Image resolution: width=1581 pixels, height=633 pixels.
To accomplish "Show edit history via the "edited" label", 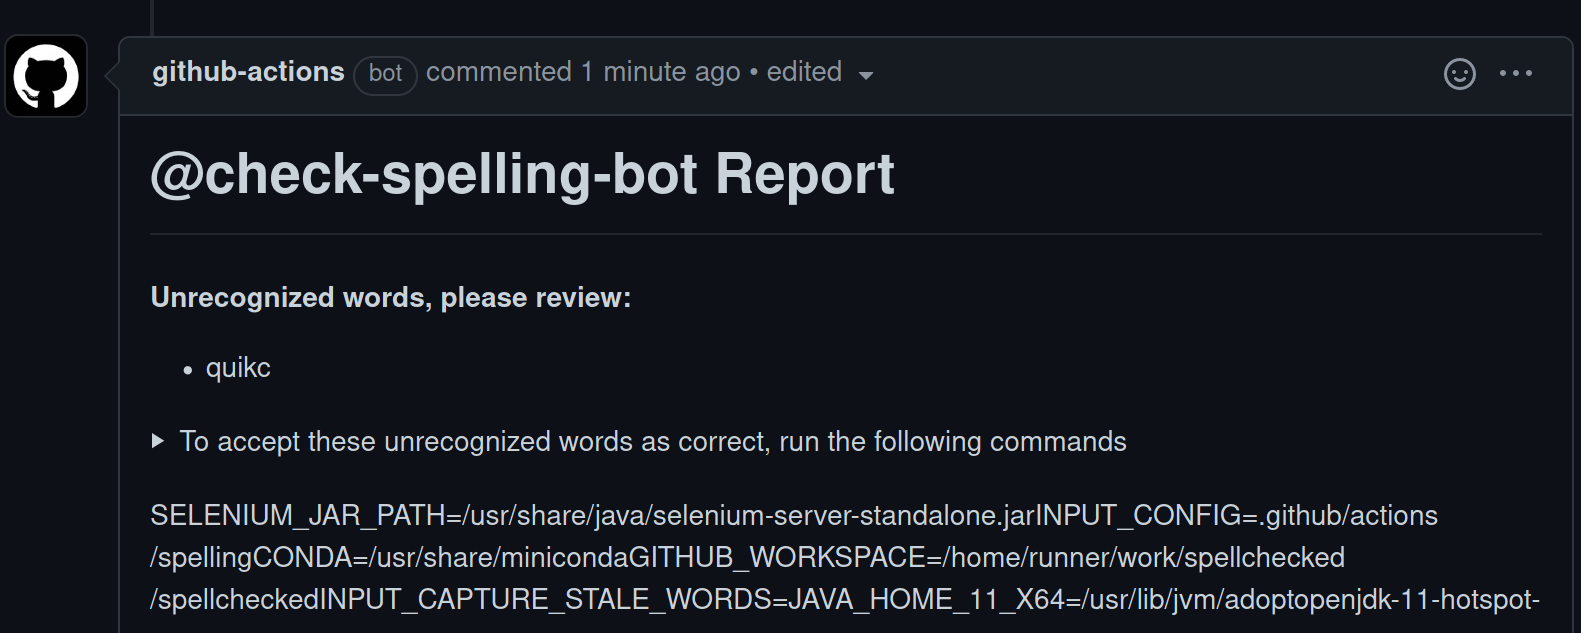I will [x=804, y=72].
